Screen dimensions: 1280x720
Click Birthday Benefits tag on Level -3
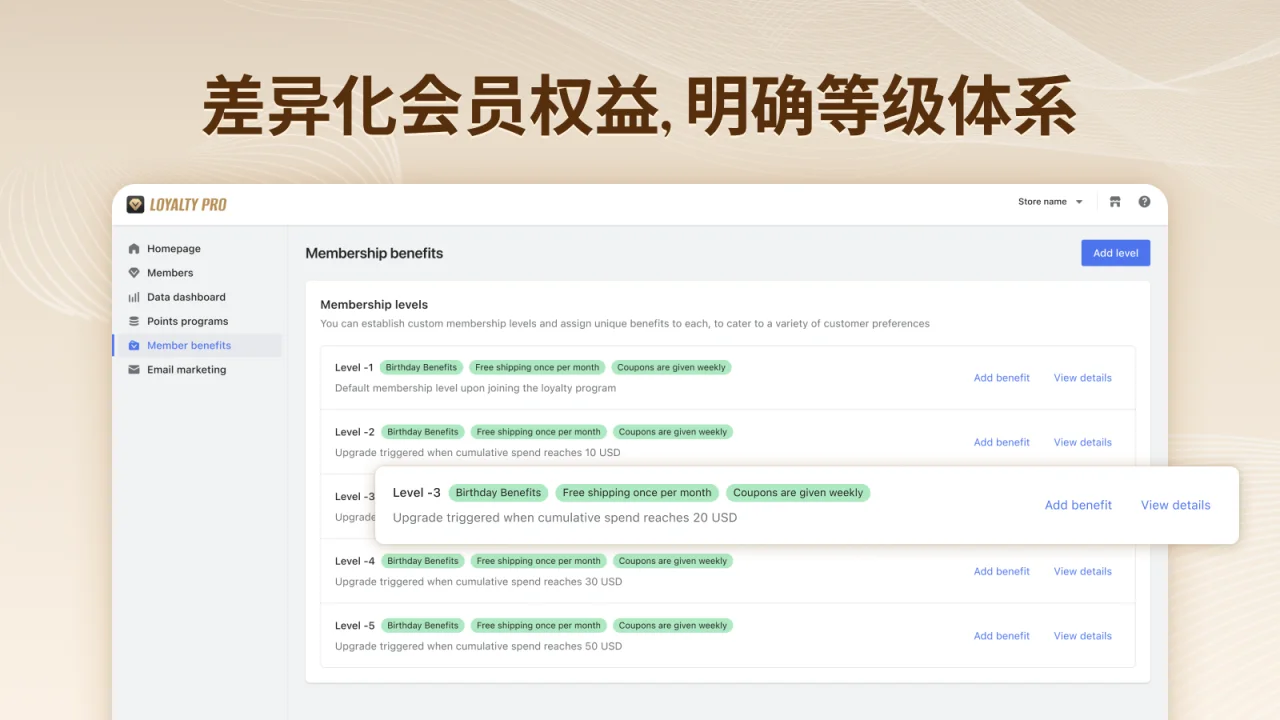point(498,493)
